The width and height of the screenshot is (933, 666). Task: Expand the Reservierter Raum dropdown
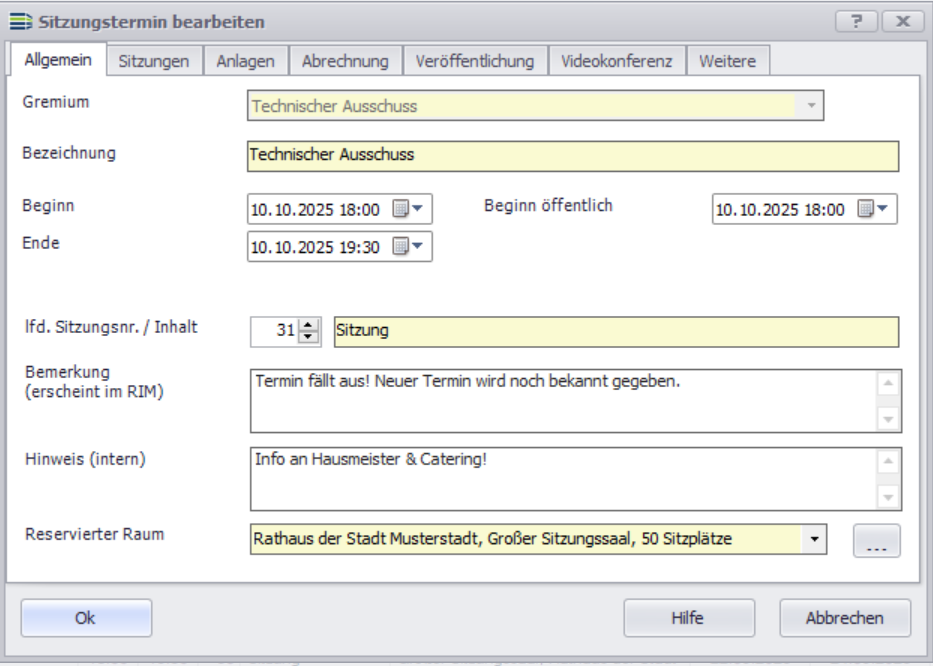(x=814, y=540)
